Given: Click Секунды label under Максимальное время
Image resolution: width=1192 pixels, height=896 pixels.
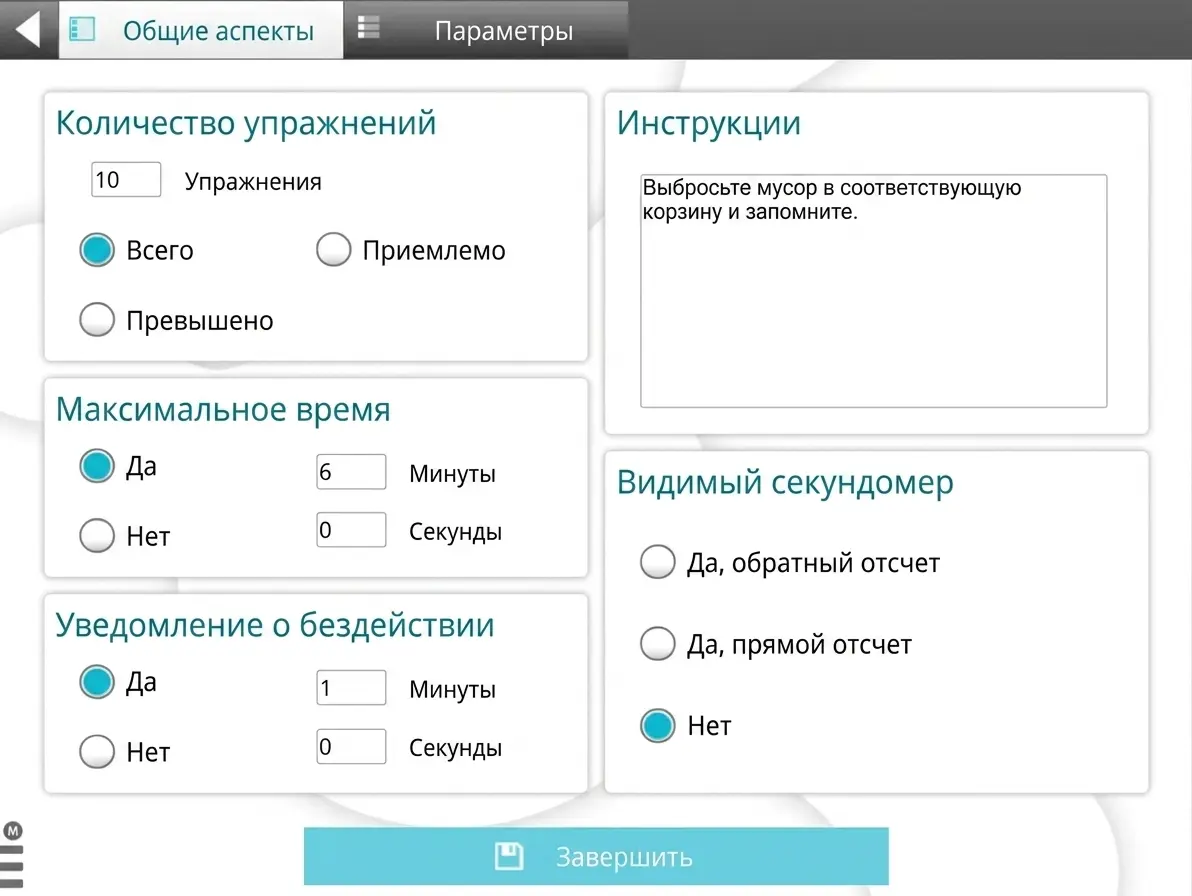Looking at the screenshot, I should pyautogui.click(x=455, y=532).
